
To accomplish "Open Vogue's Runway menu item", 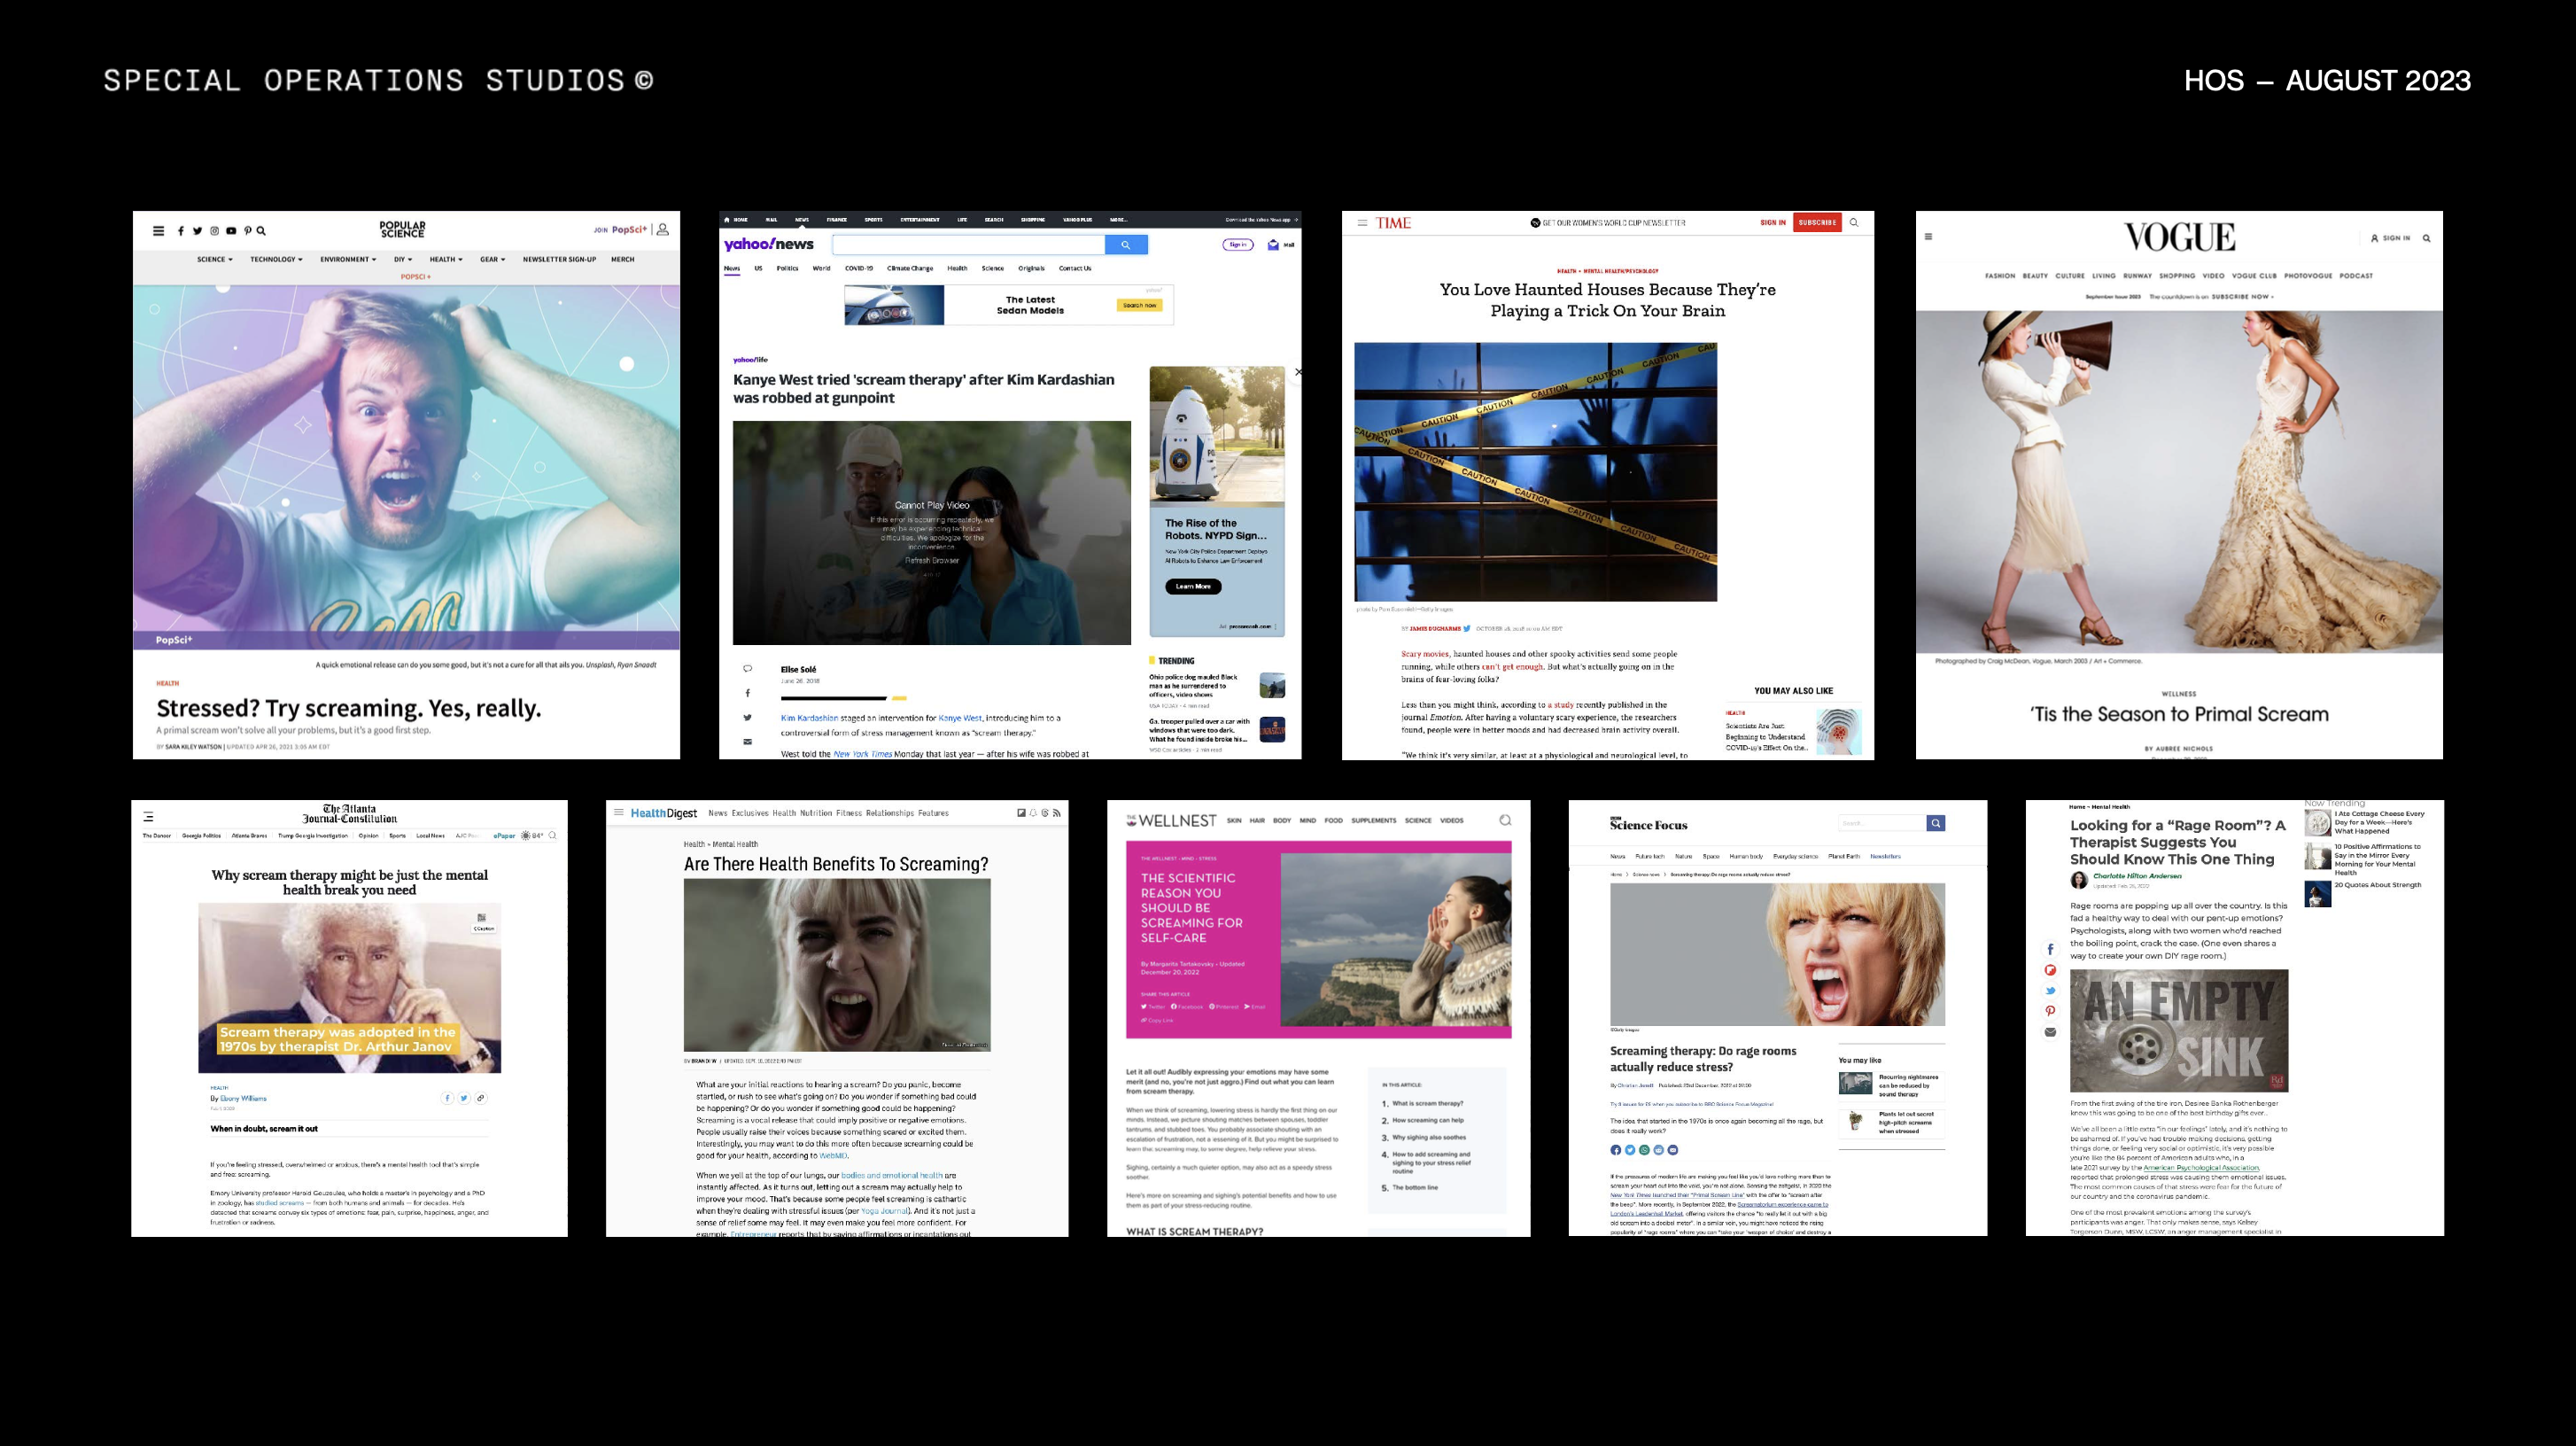I will (x=2137, y=276).
